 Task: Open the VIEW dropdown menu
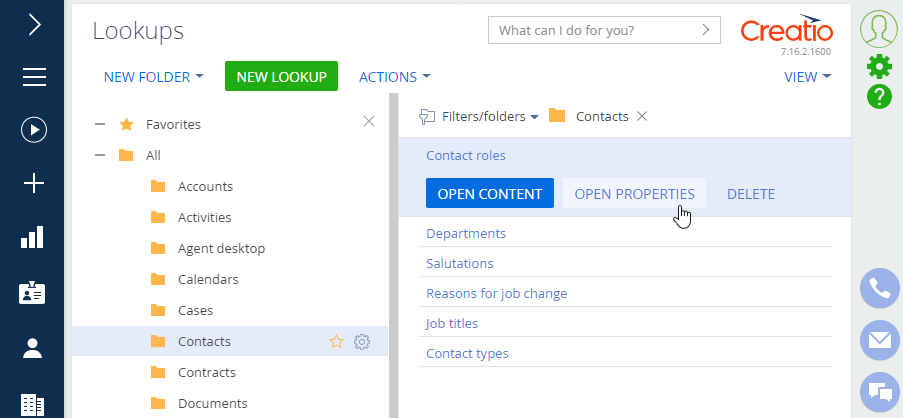point(807,77)
